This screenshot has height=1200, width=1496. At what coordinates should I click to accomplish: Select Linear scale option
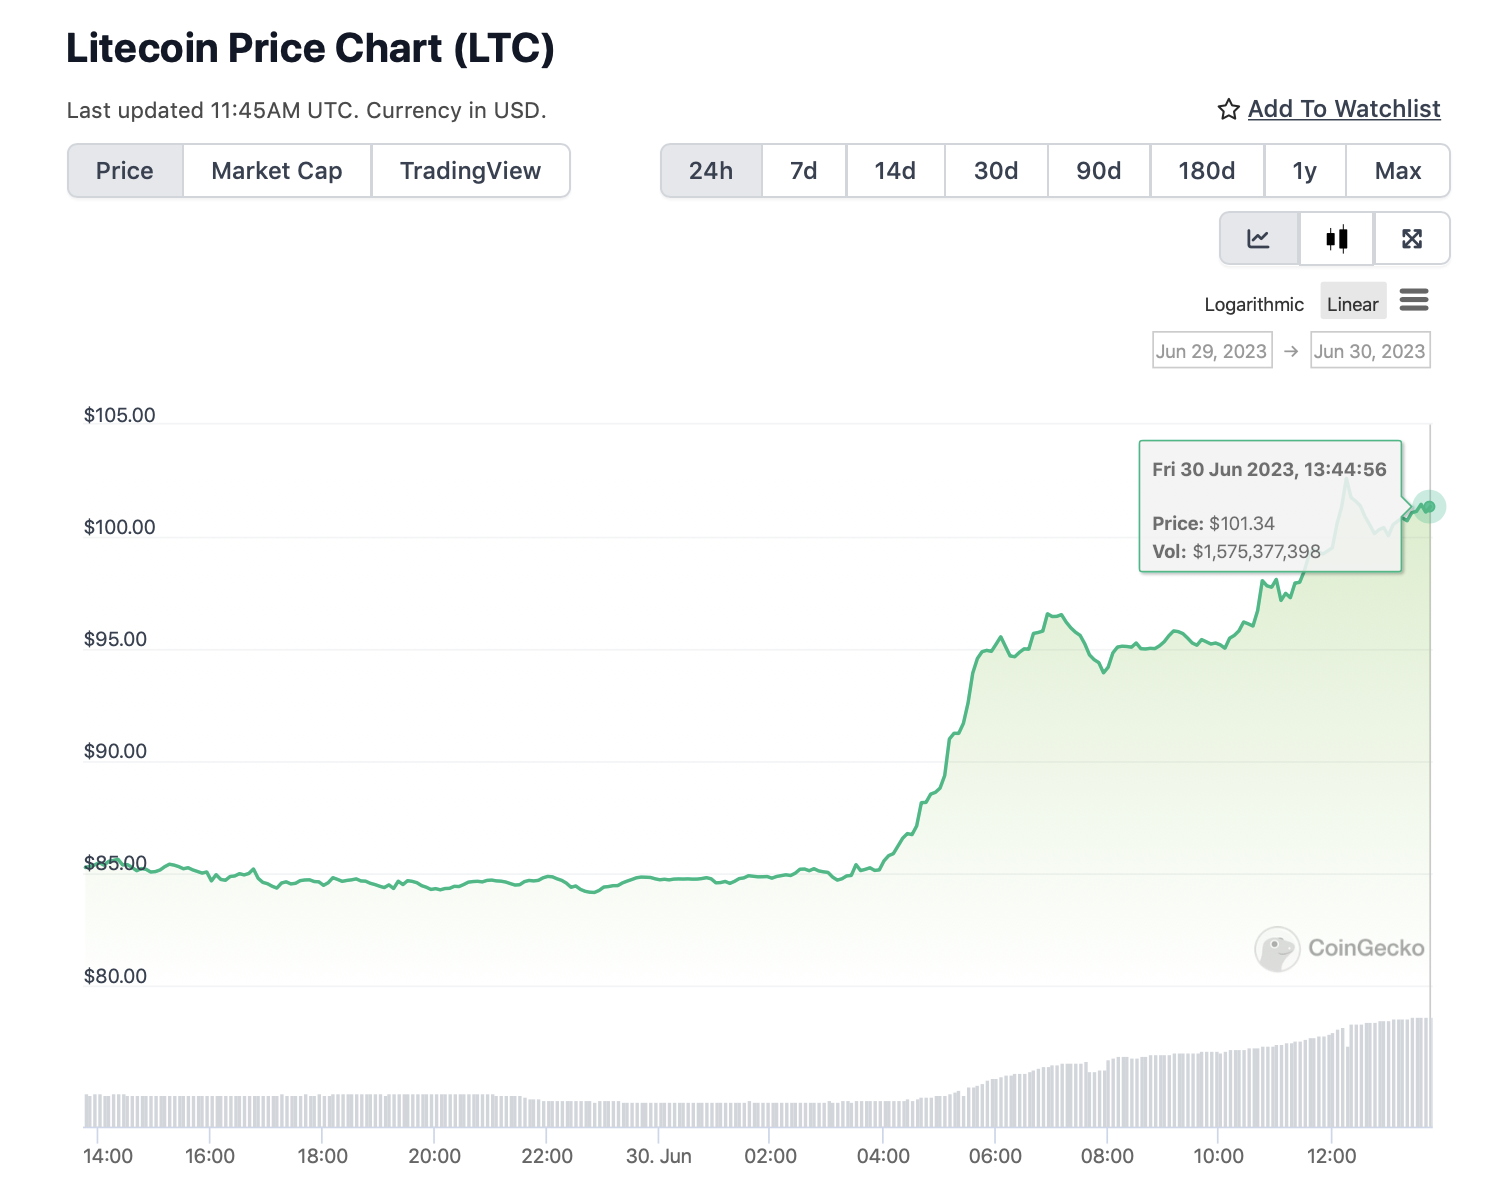1353,304
